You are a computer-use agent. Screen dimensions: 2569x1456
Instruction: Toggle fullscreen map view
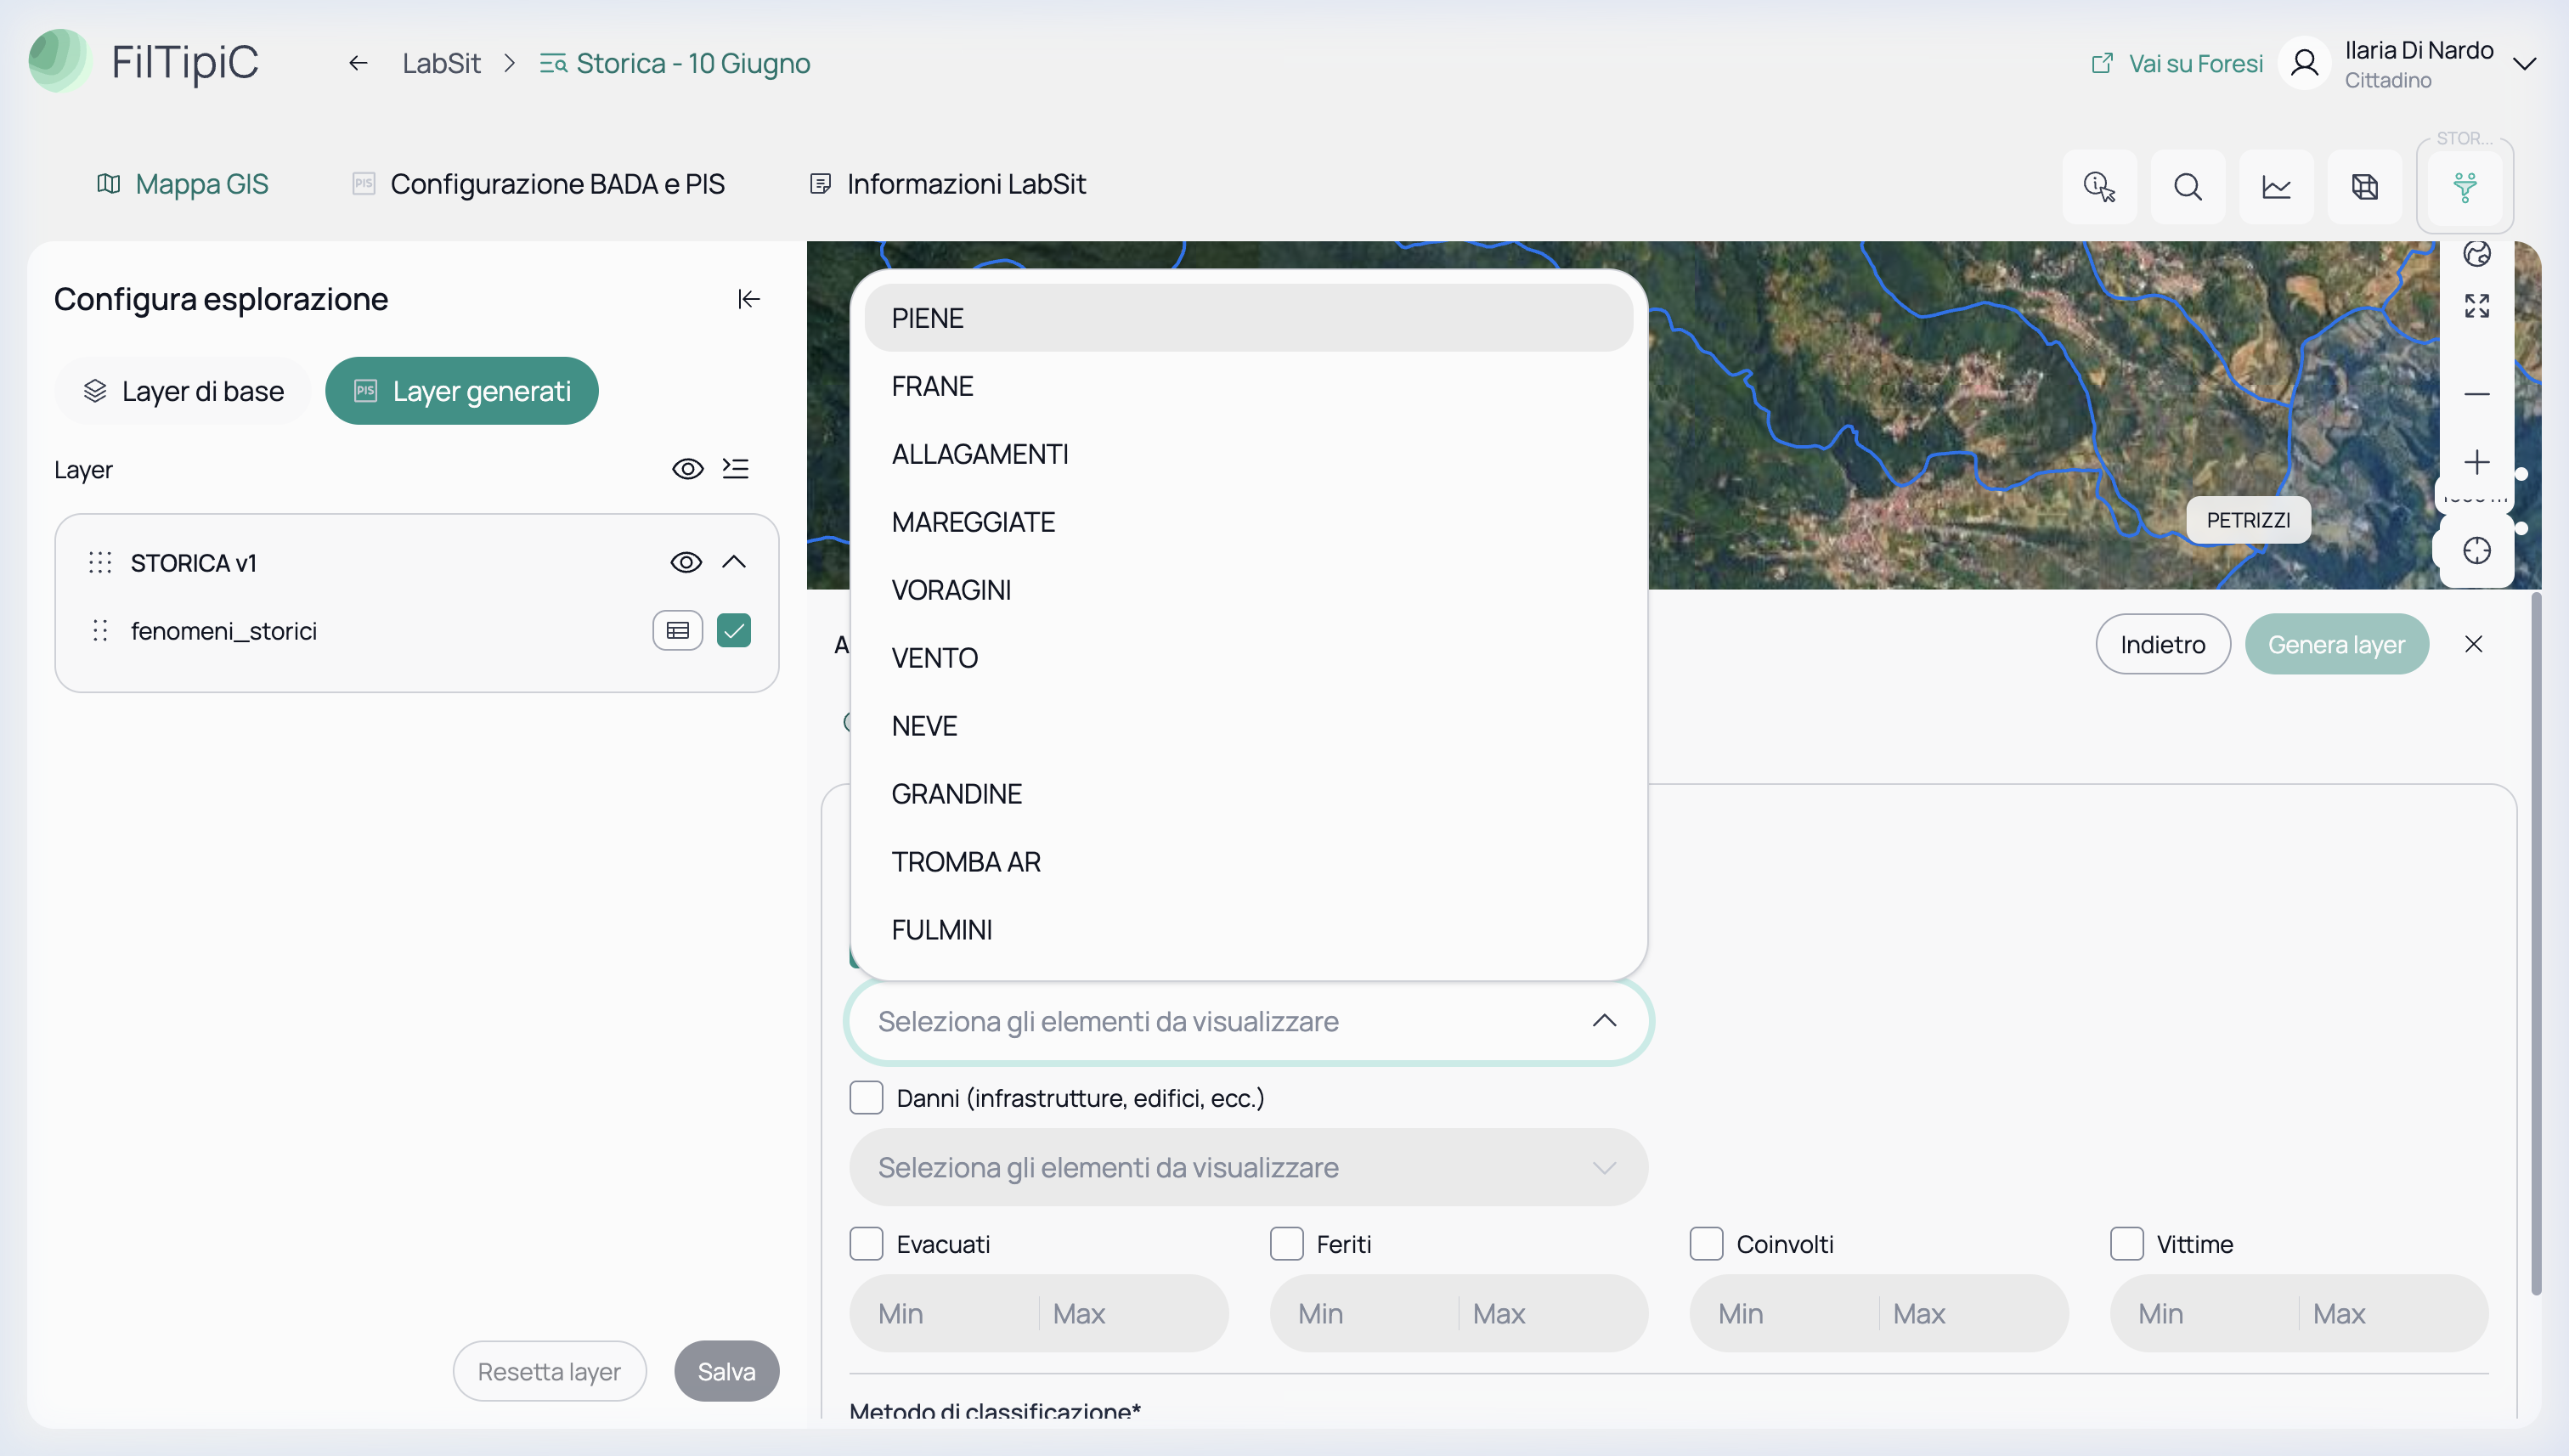pyautogui.click(x=2477, y=306)
